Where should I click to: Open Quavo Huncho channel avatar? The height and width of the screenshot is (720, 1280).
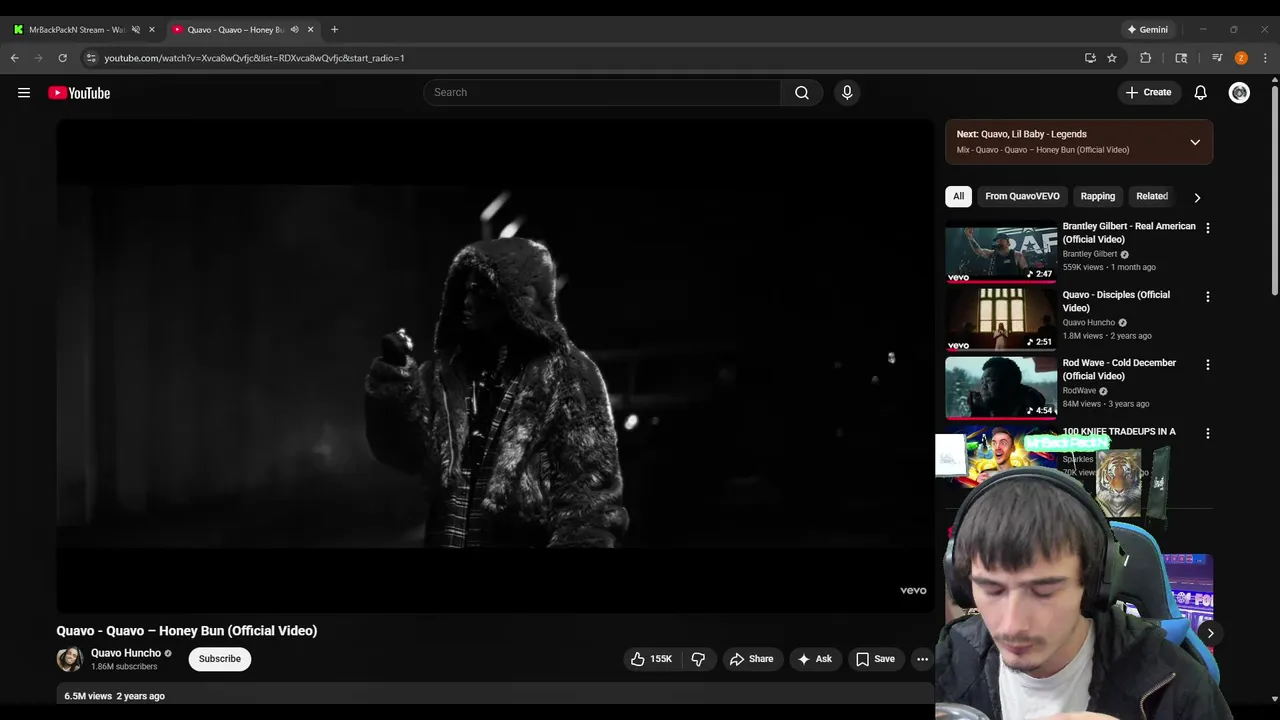pyautogui.click(x=69, y=659)
